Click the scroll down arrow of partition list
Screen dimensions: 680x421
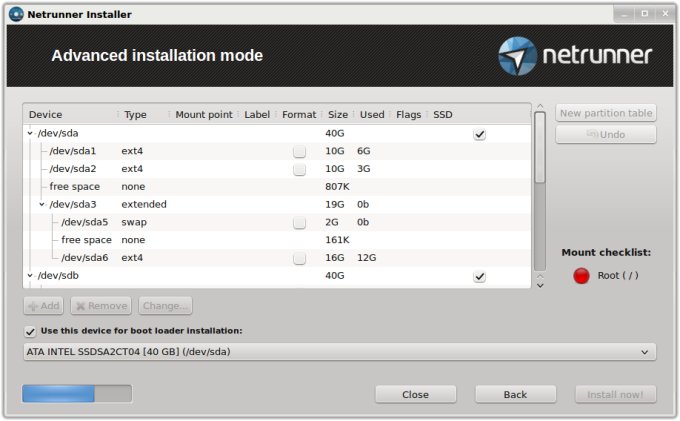[x=540, y=285]
